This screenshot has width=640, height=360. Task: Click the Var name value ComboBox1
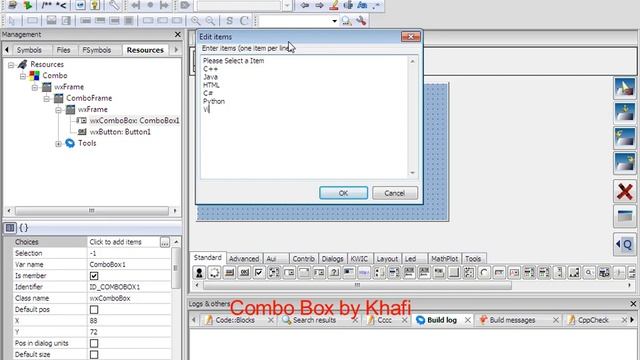tap(129, 264)
